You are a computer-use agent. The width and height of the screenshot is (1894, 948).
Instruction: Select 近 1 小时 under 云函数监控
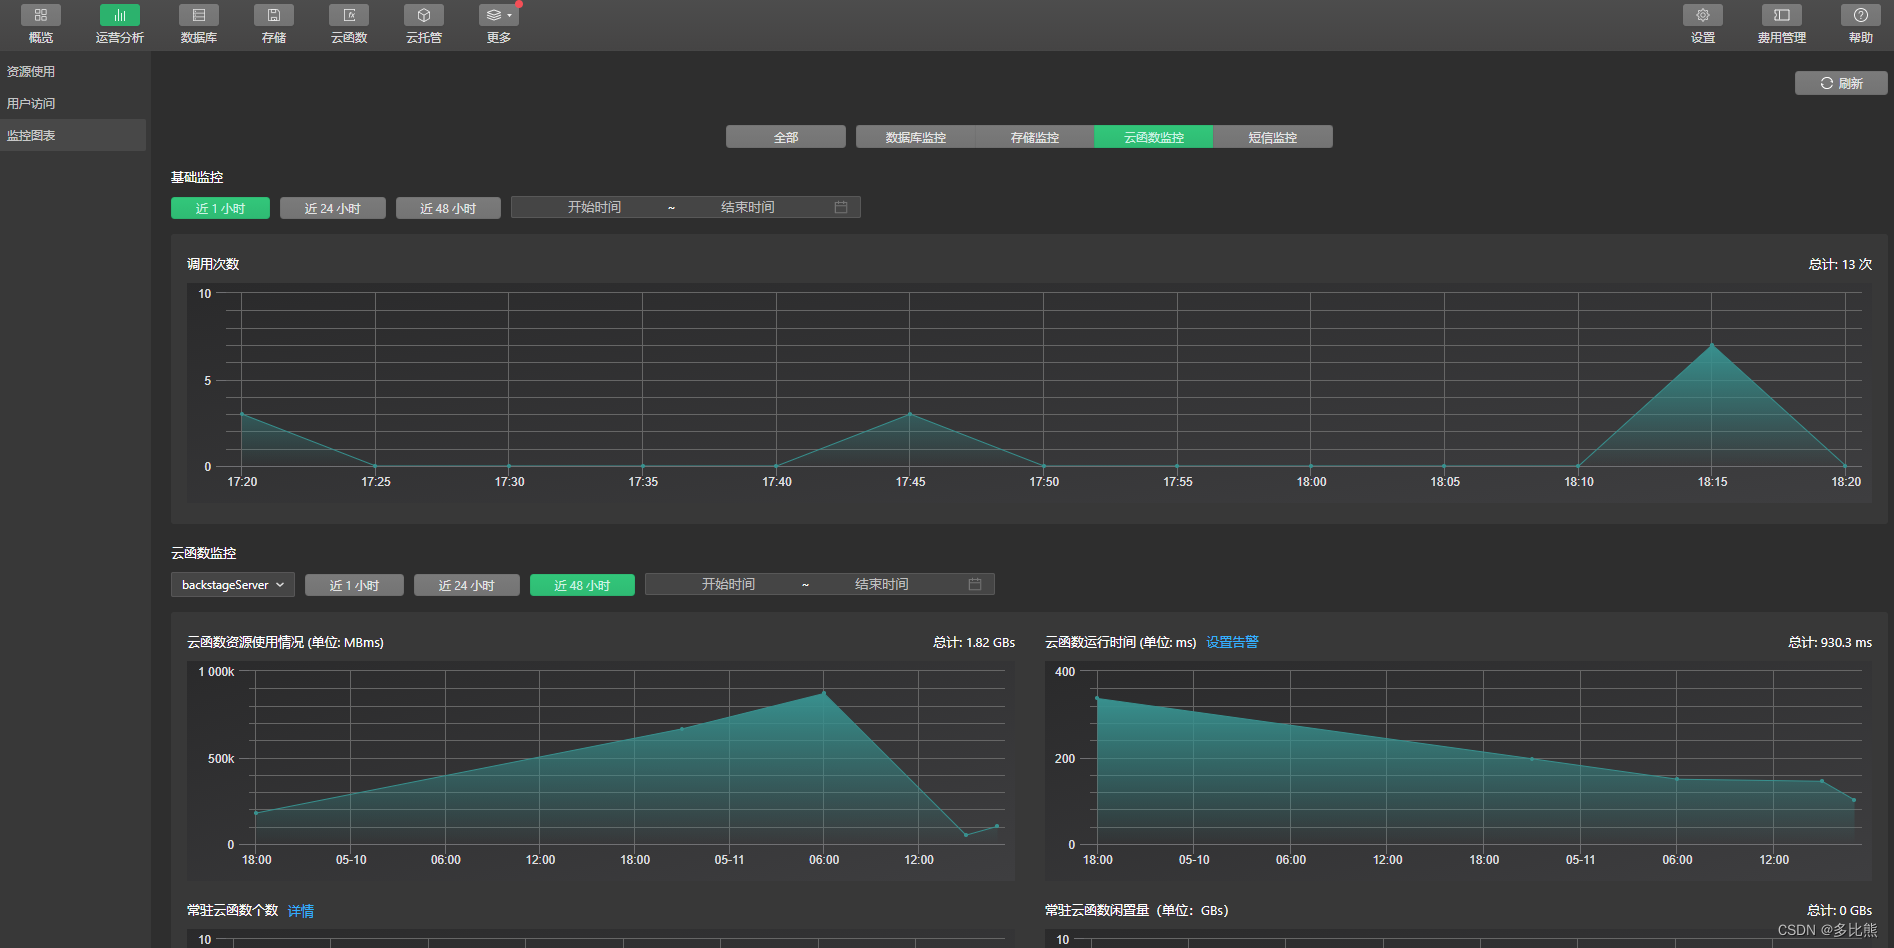354,585
